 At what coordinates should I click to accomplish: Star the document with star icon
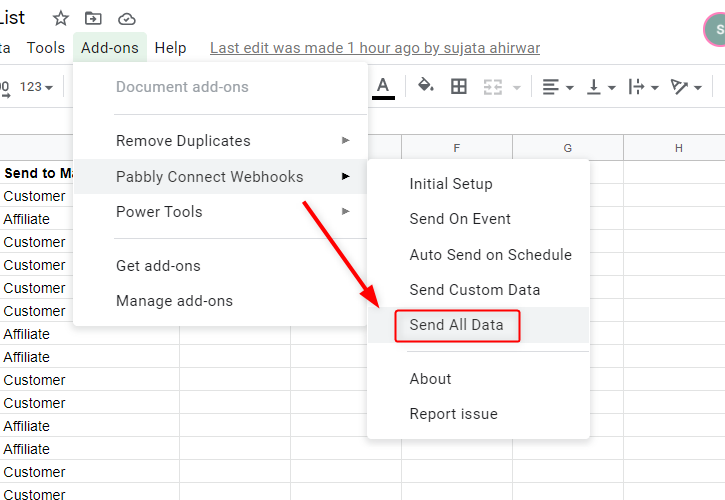coord(61,19)
